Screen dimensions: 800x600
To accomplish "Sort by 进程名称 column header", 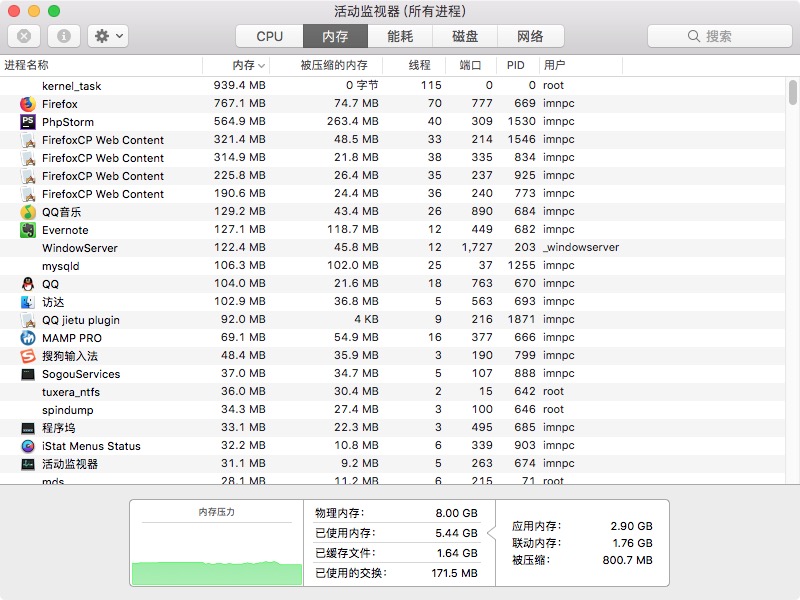I will [101, 65].
